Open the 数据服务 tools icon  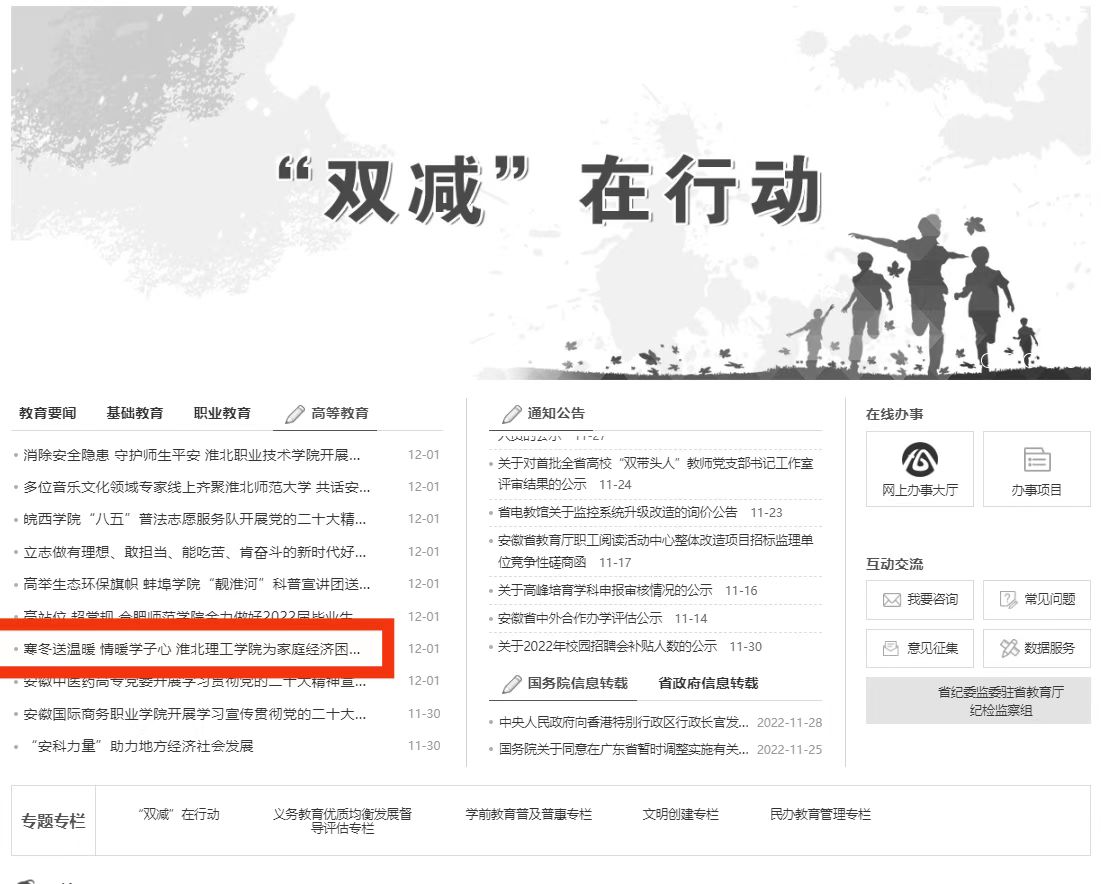pos(1009,649)
